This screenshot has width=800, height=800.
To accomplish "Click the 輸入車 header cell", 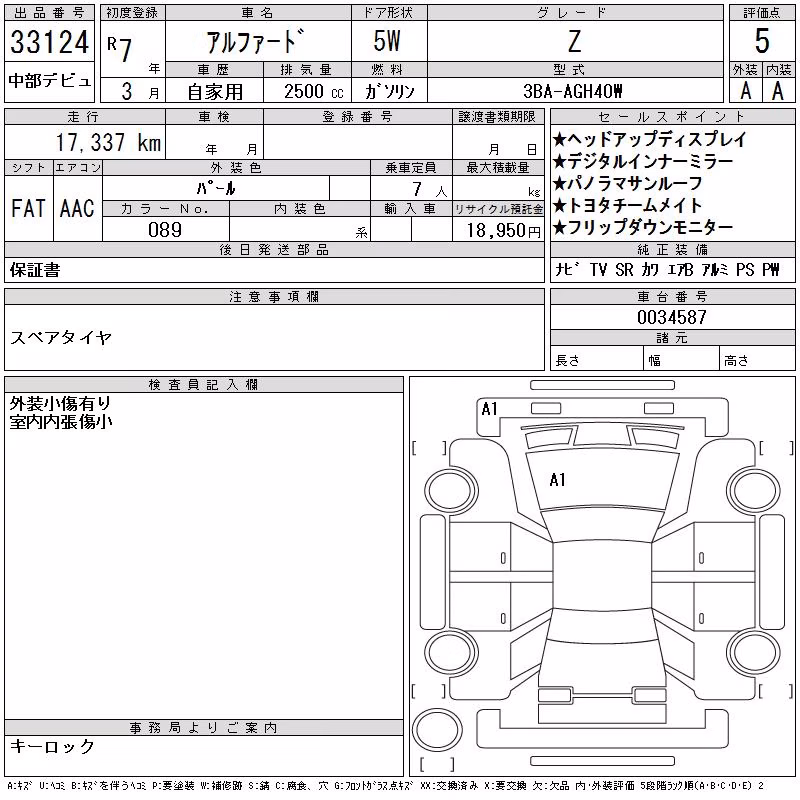I will coord(411,209).
